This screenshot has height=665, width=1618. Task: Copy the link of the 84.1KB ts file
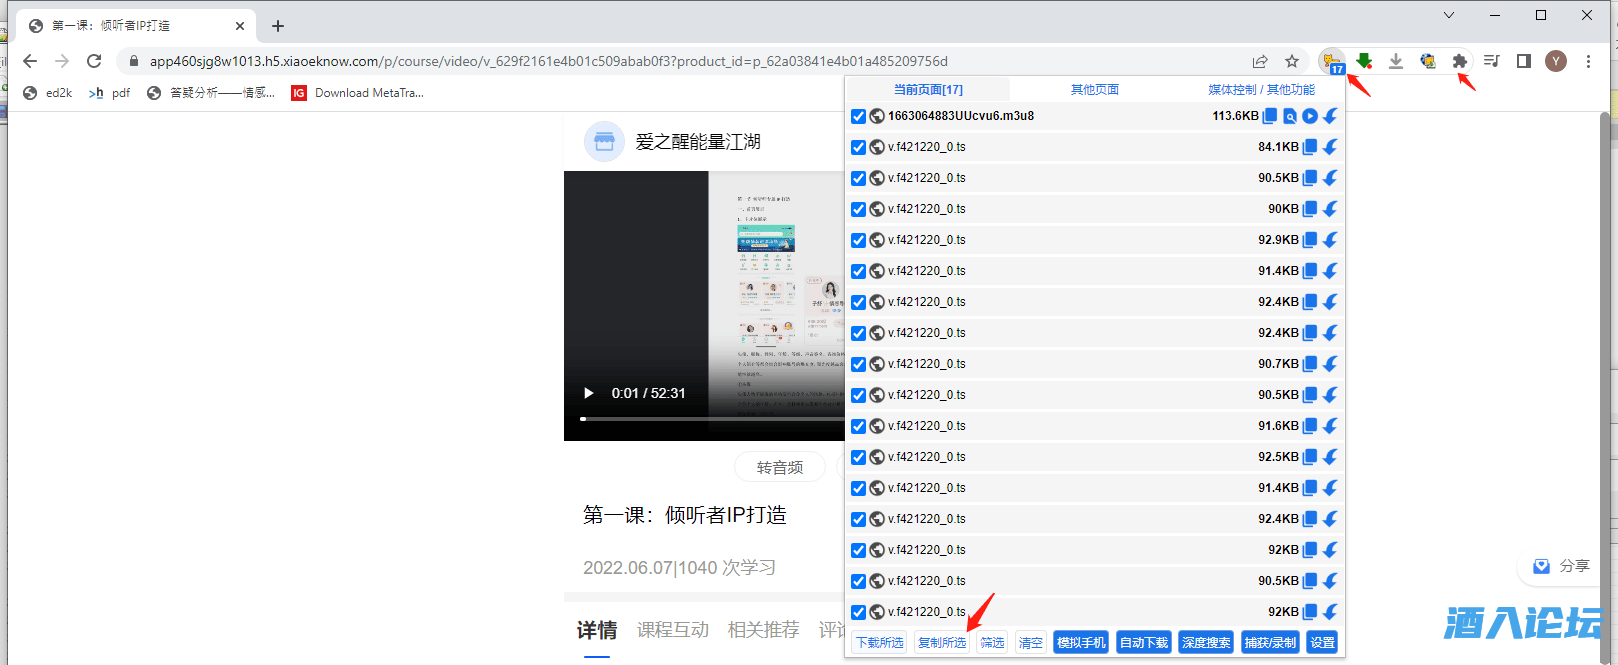[1310, 147]
